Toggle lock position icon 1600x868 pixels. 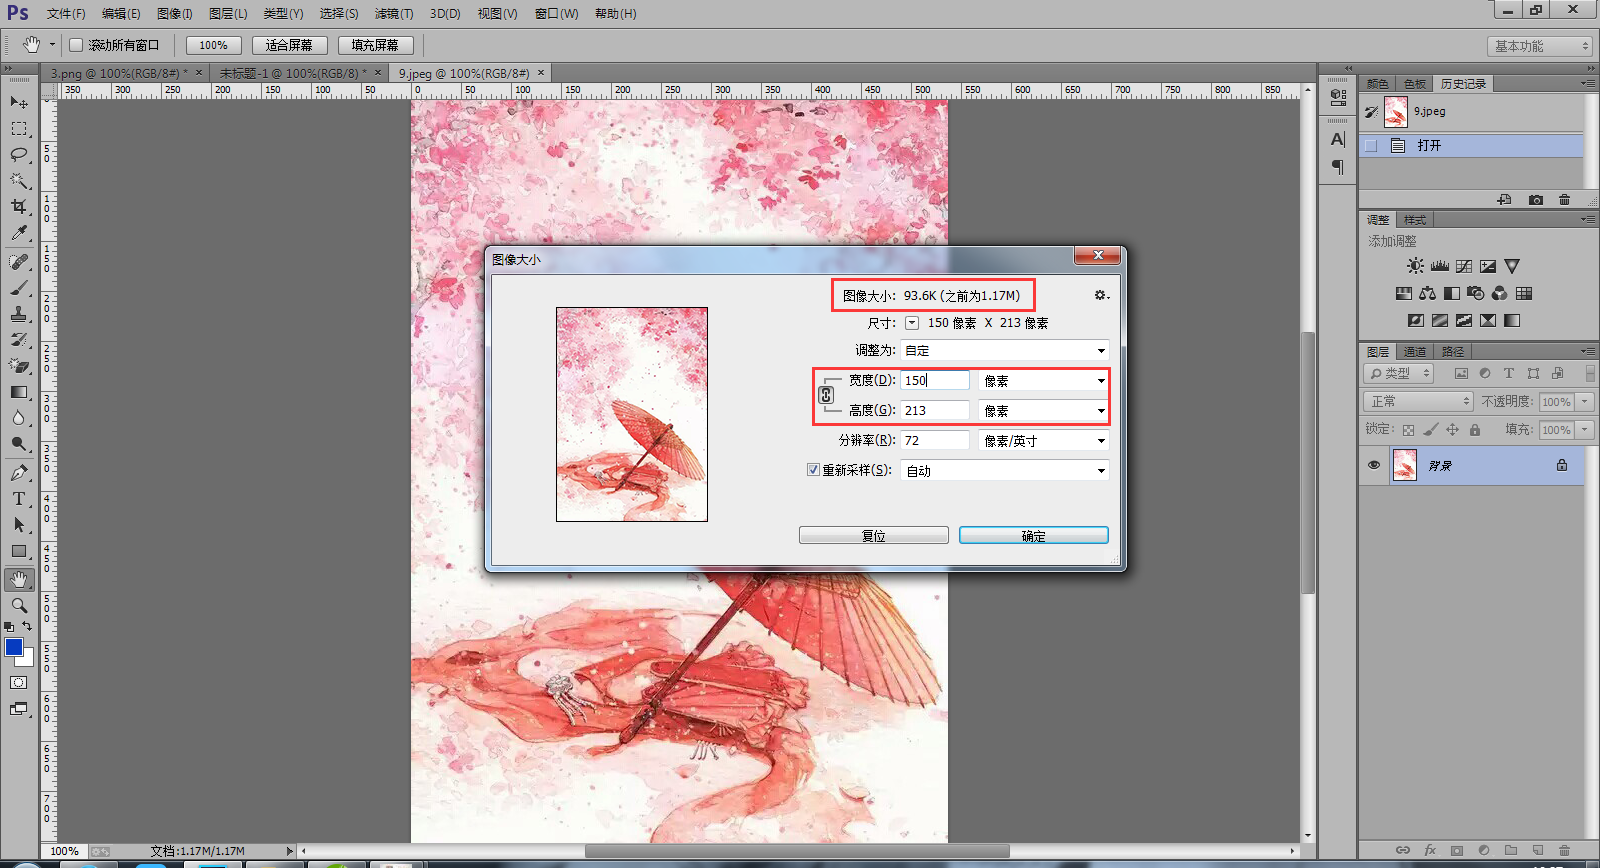(x=1452, y=430)
